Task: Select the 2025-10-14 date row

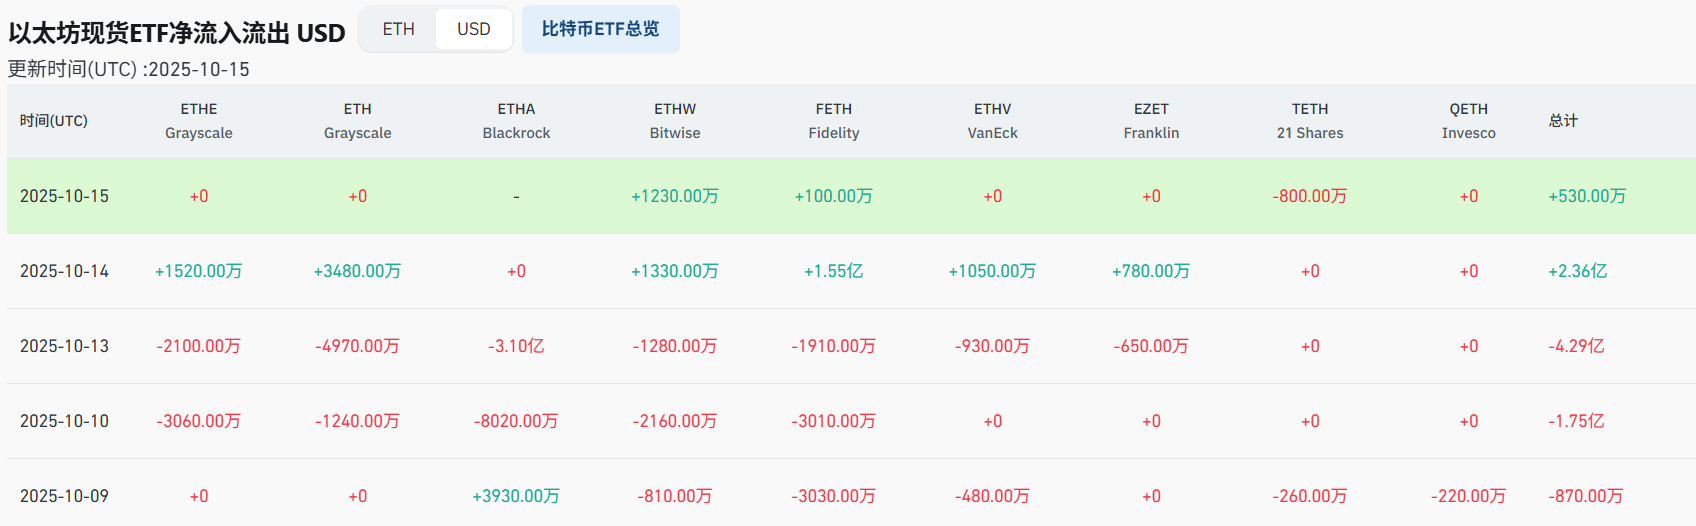Action: (65, 271)
